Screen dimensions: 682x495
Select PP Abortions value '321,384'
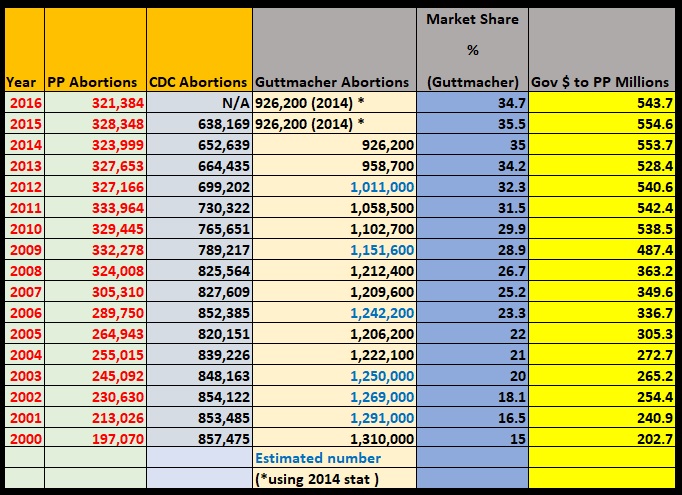[117, 103]
